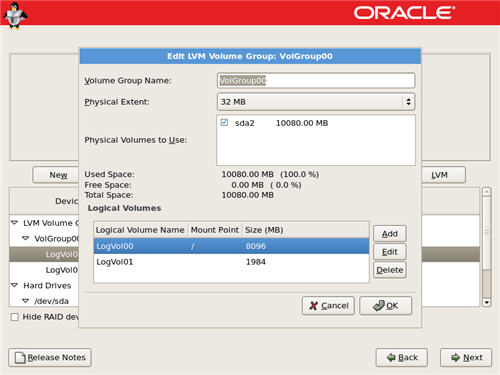Uncheck the sda2 physical volume checkbox
The height and width of the screenshot is (375, 500).
(x=224, y=122)
